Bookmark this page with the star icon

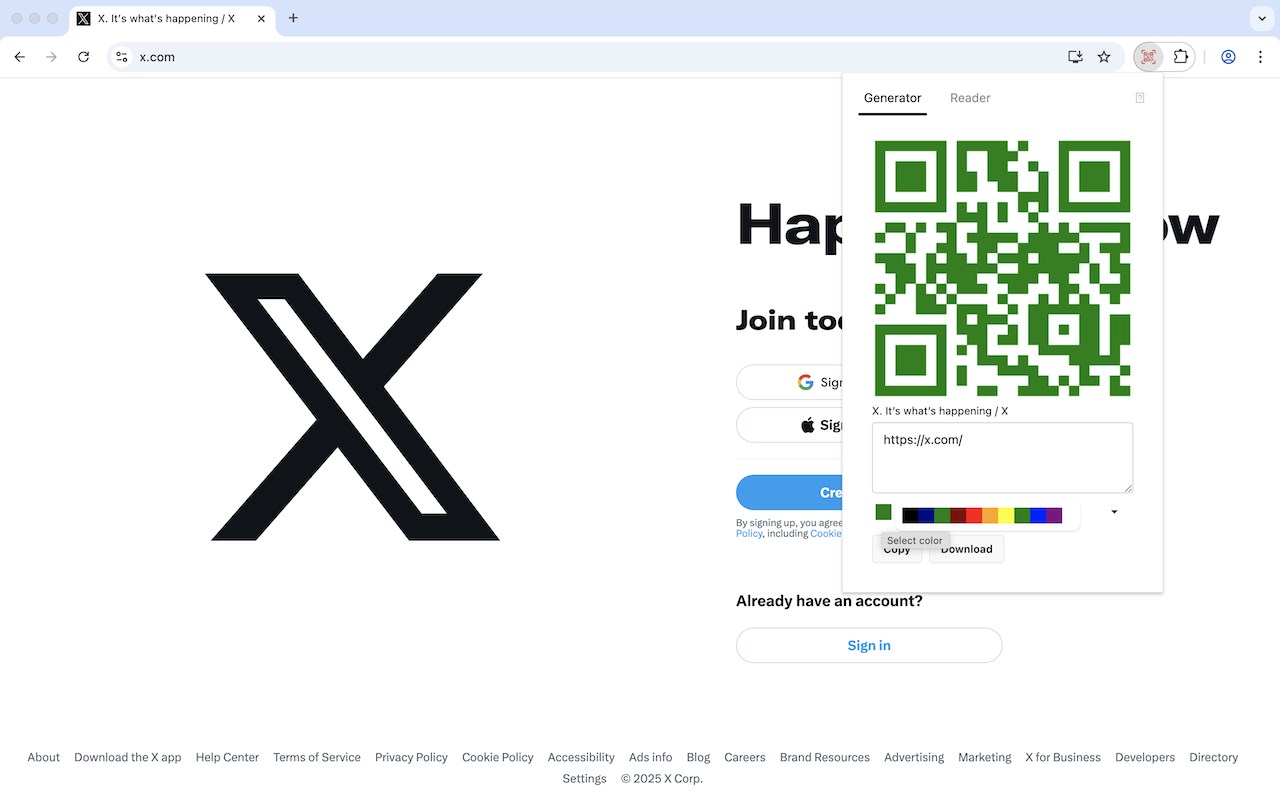(1104, 57)
